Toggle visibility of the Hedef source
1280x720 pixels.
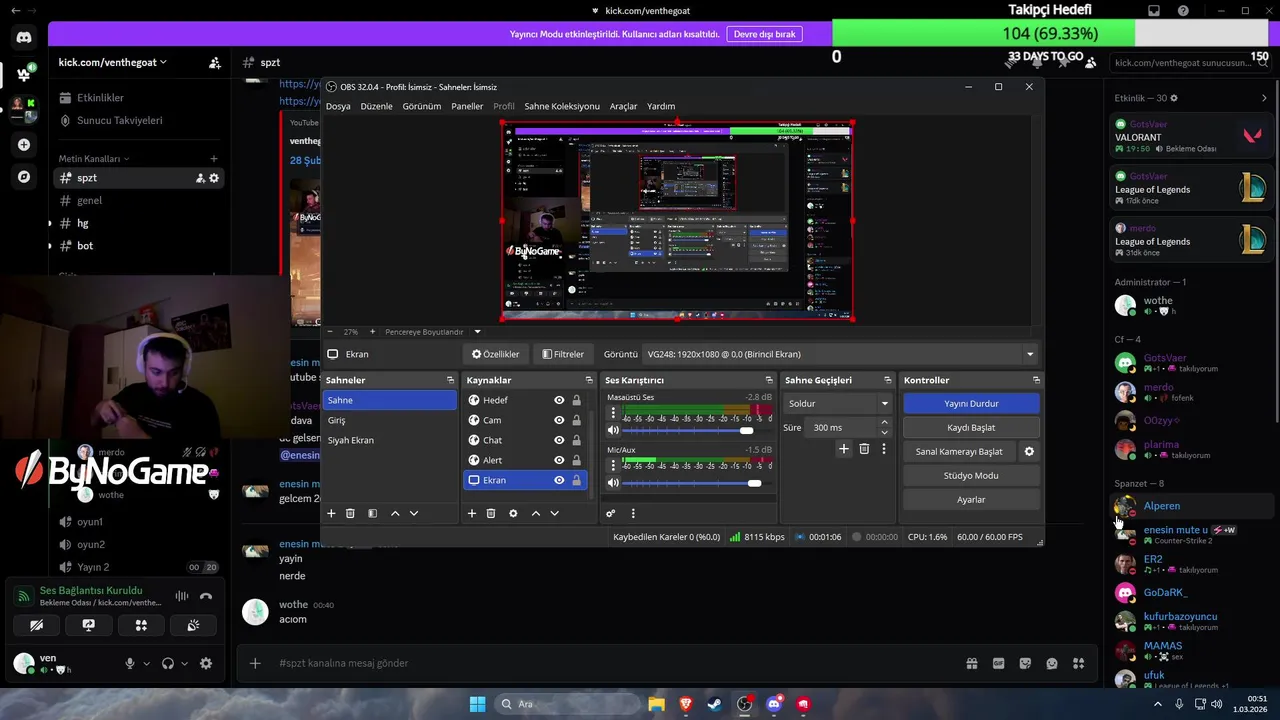point(559,400)
